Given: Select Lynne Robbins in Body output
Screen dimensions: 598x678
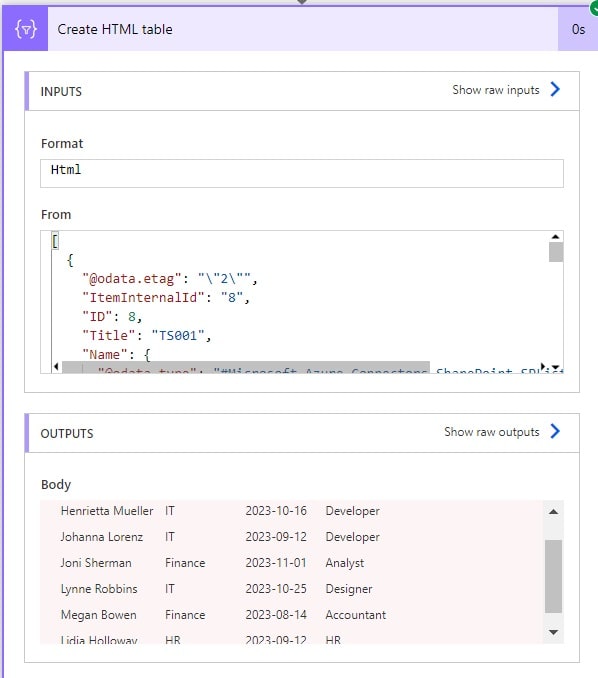Looking at the screenshot, I should coord(99,588).
